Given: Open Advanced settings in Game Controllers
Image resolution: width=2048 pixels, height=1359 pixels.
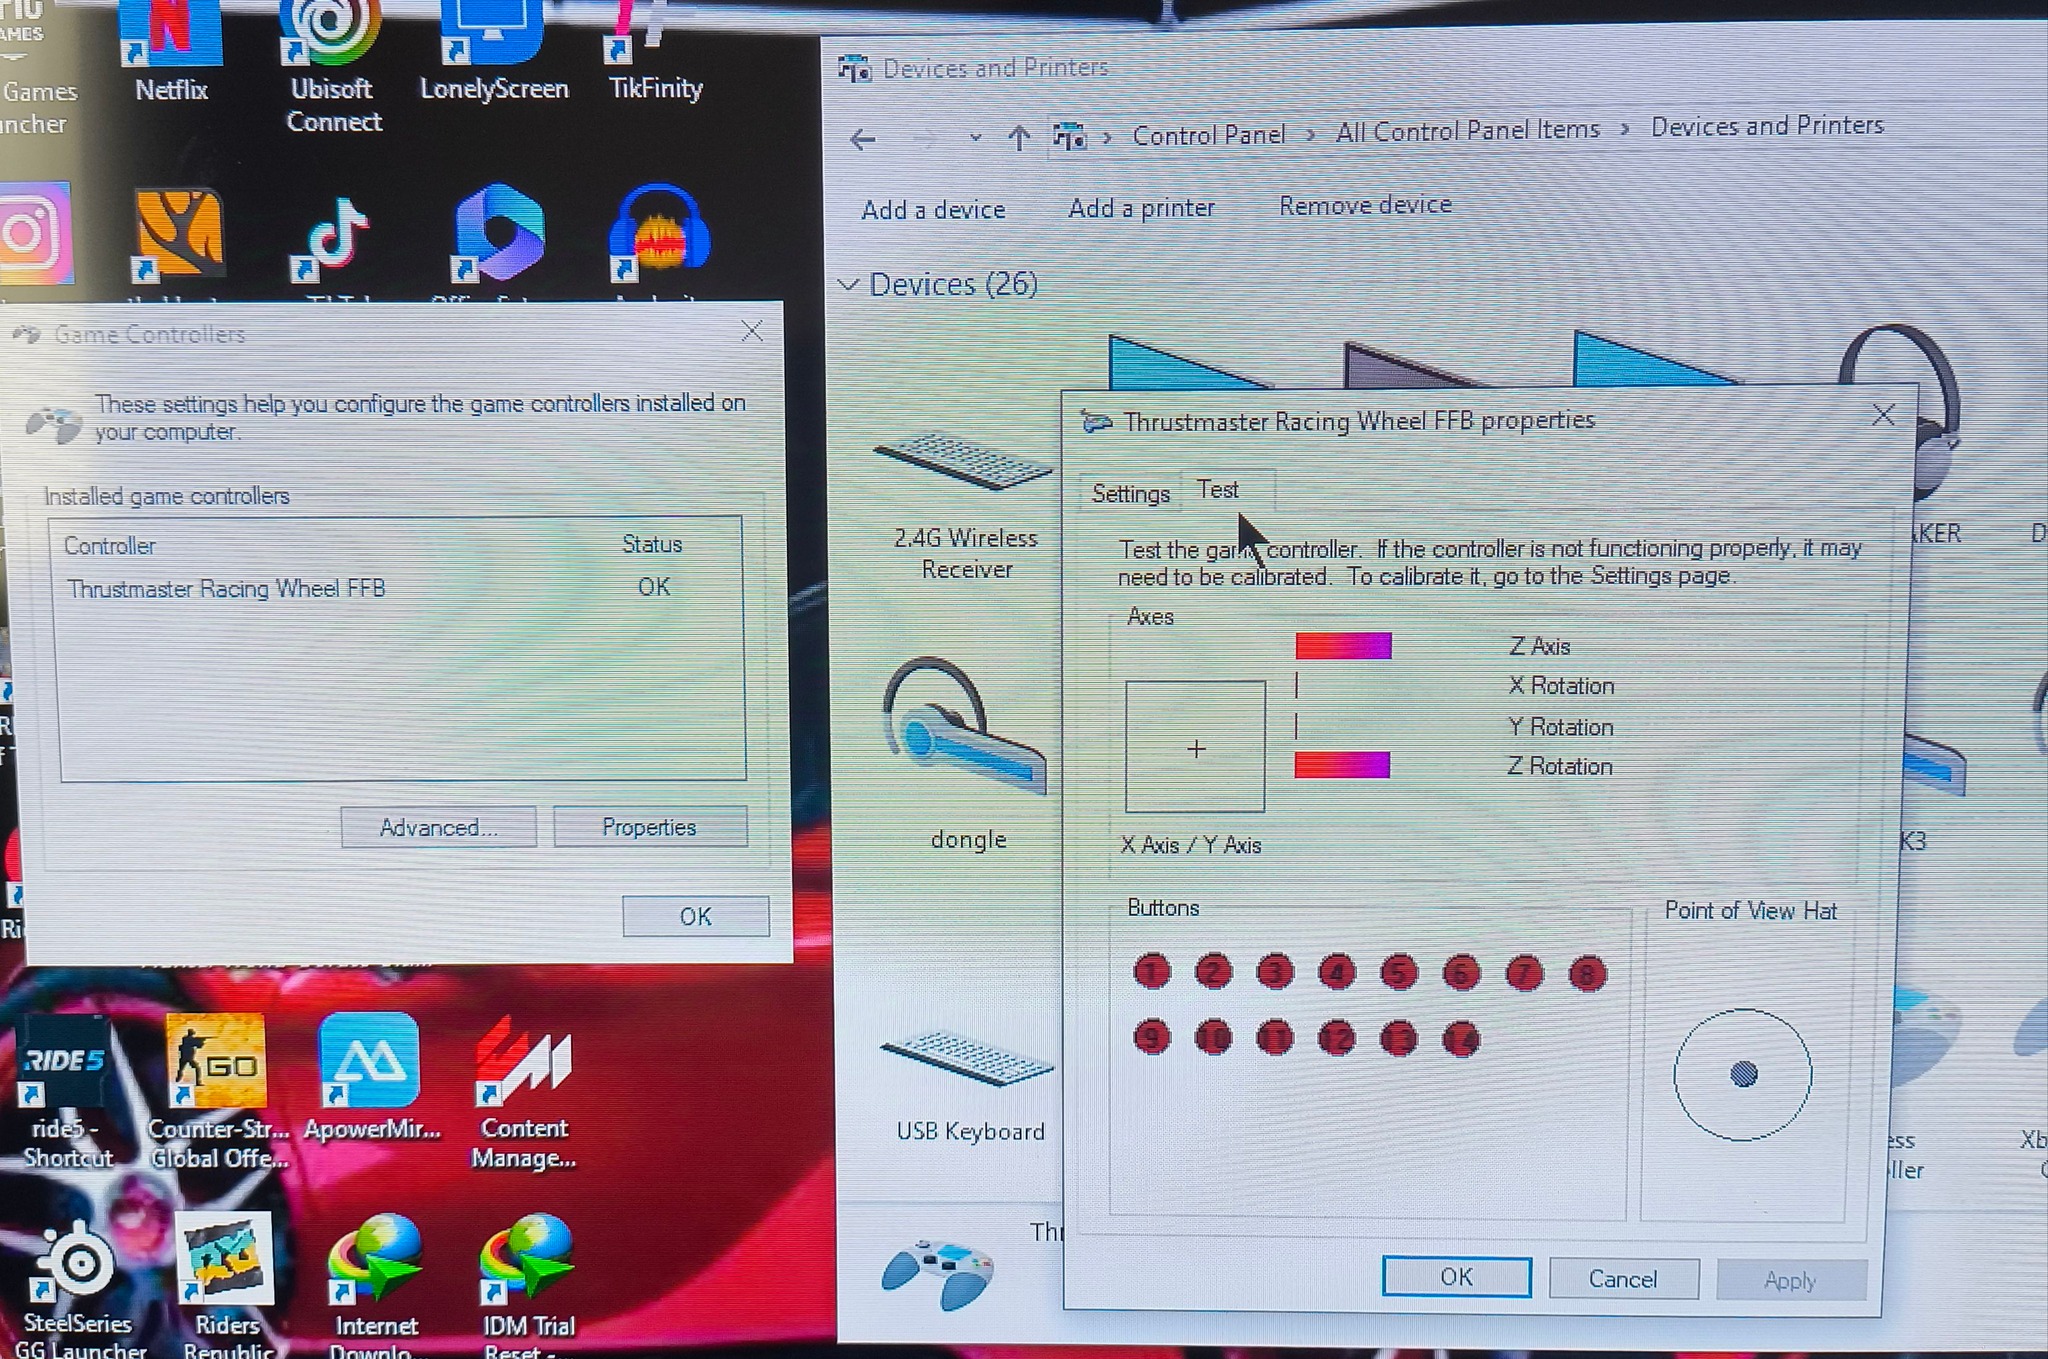Looking at the screenshot, I should (x=438, y=827).
